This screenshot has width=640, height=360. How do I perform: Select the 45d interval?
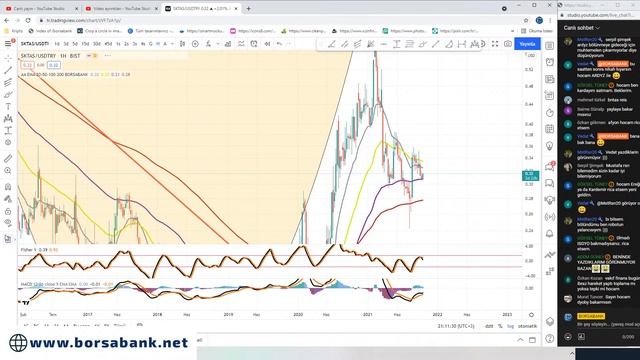click(108, 44)
